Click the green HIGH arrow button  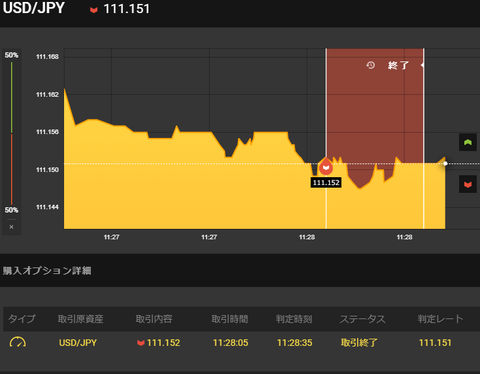pos(468,143)
